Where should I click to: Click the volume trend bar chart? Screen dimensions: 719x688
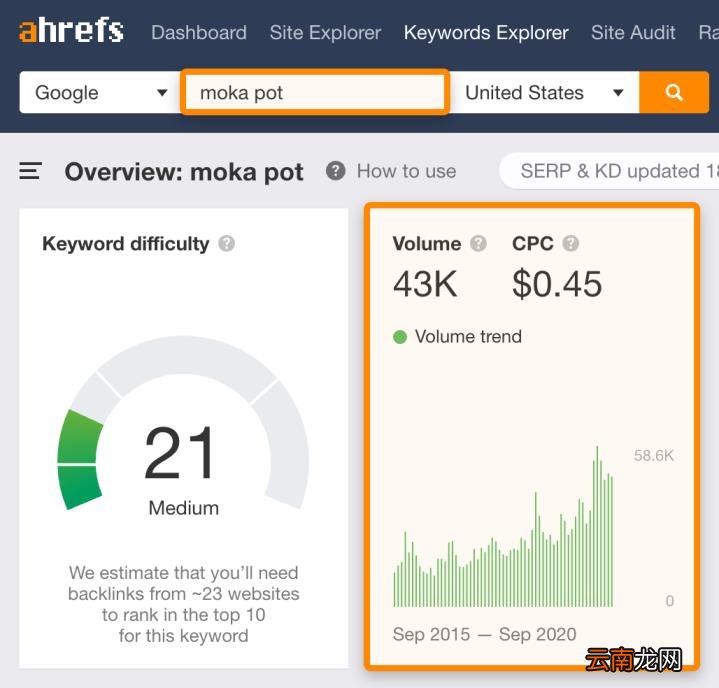click(x=503, y=527)
